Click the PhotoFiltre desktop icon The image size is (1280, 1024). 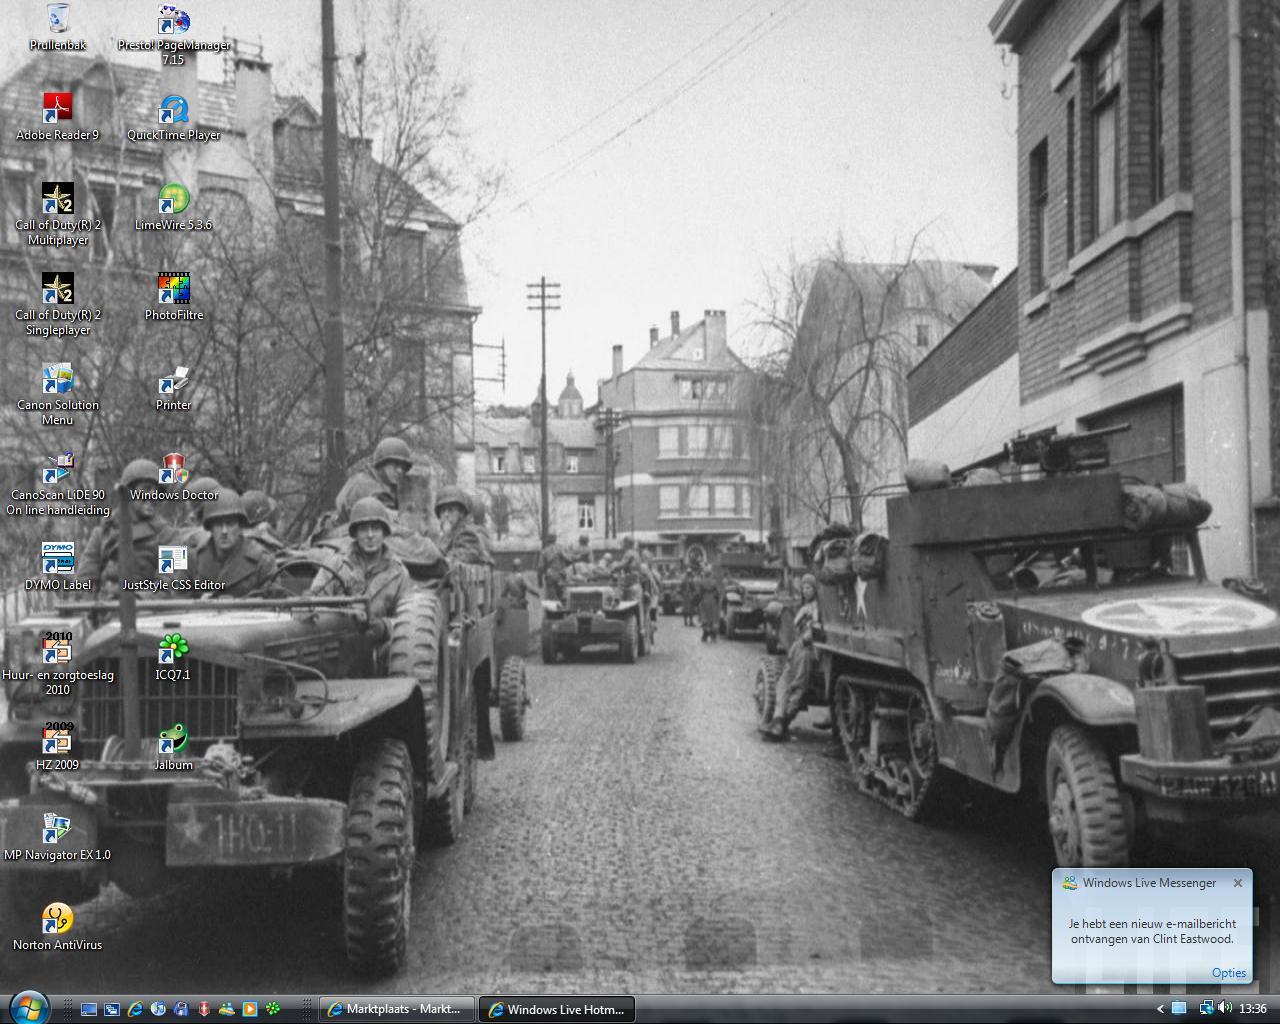coord(174,289)
